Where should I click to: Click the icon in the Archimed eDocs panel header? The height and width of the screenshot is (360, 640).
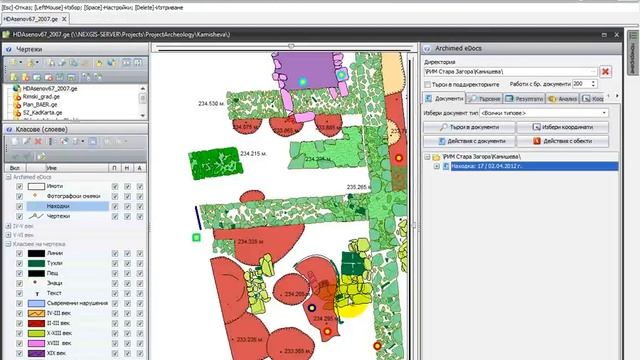tap(427, 49)
